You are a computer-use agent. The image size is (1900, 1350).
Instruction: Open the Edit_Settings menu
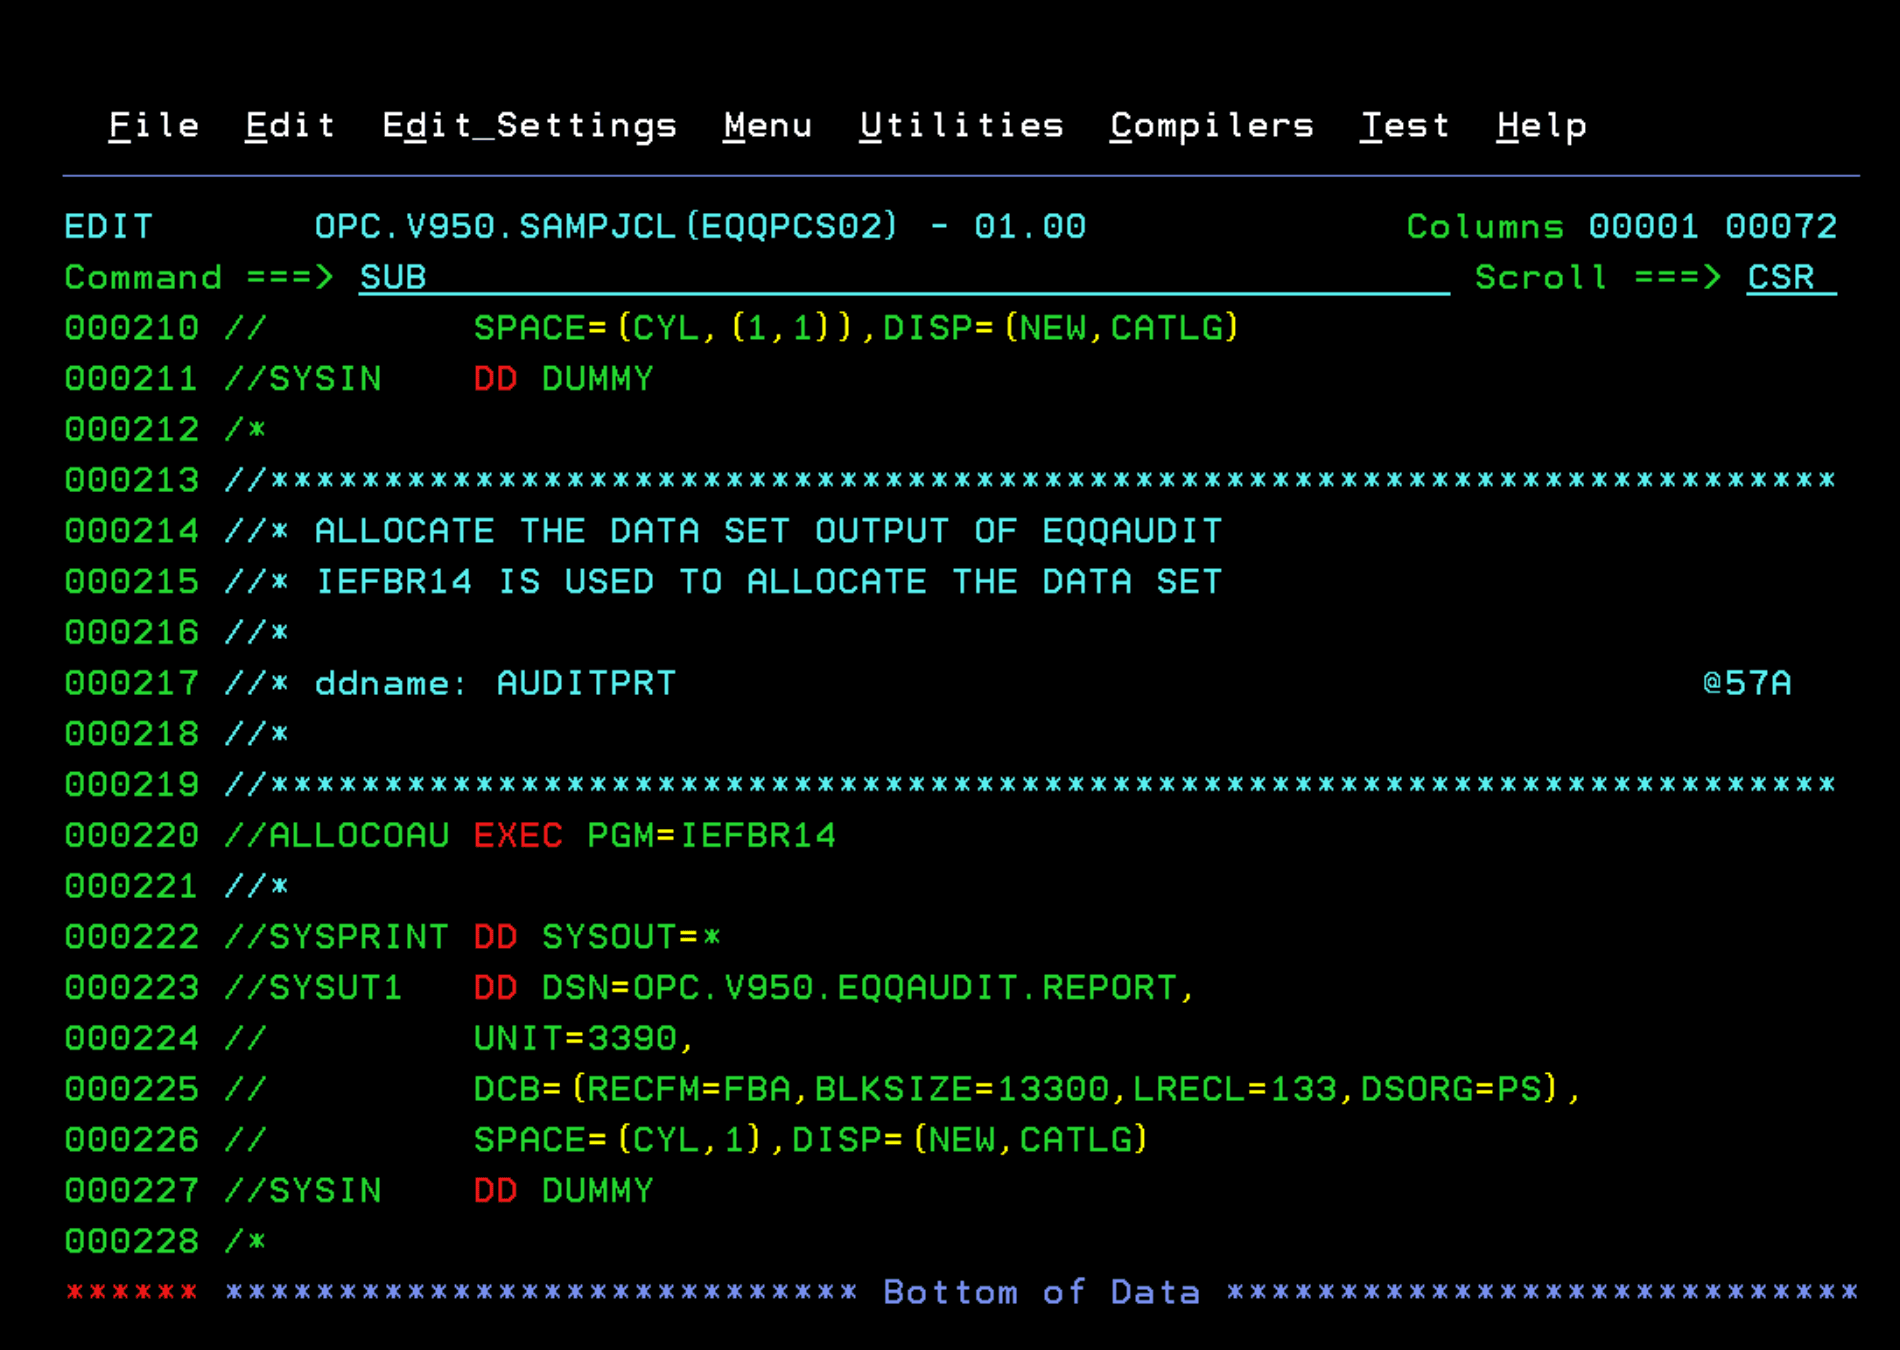tap(529, 126)
